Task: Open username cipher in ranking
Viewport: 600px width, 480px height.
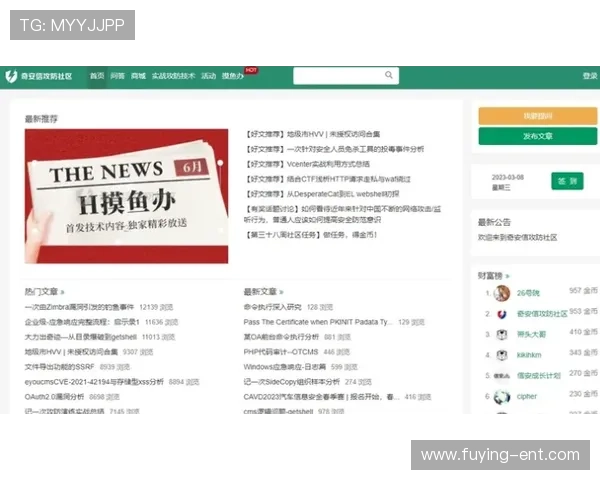Action: (527, 397)
